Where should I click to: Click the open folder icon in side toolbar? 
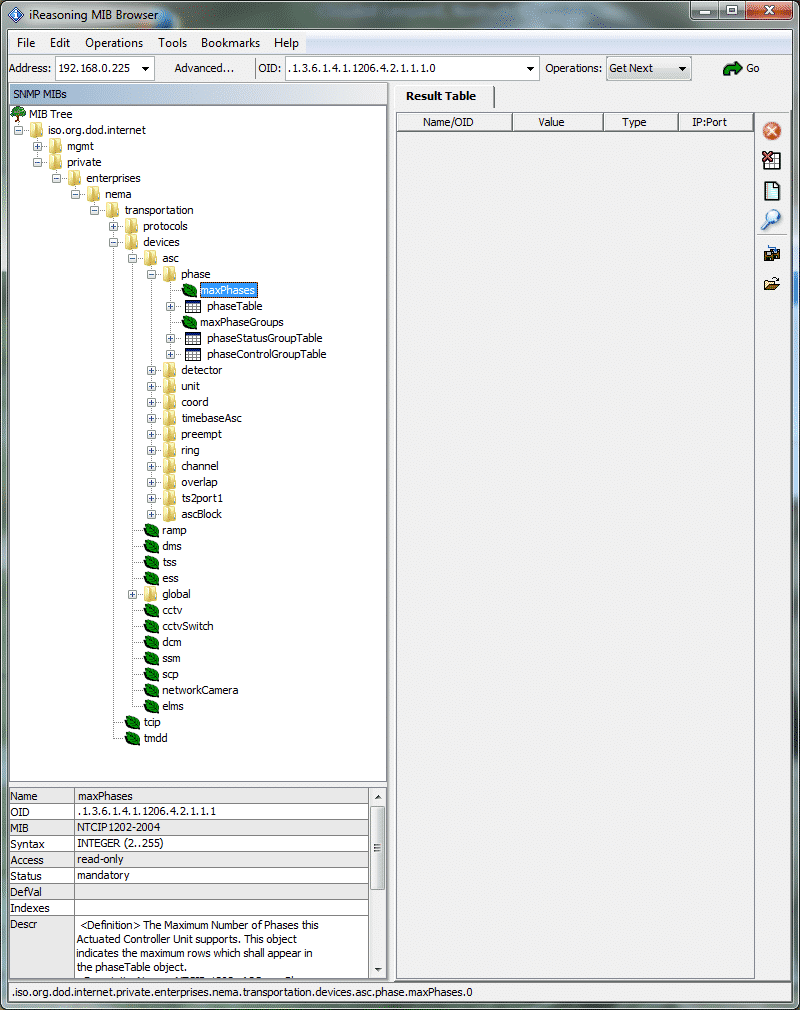(771, 284)
